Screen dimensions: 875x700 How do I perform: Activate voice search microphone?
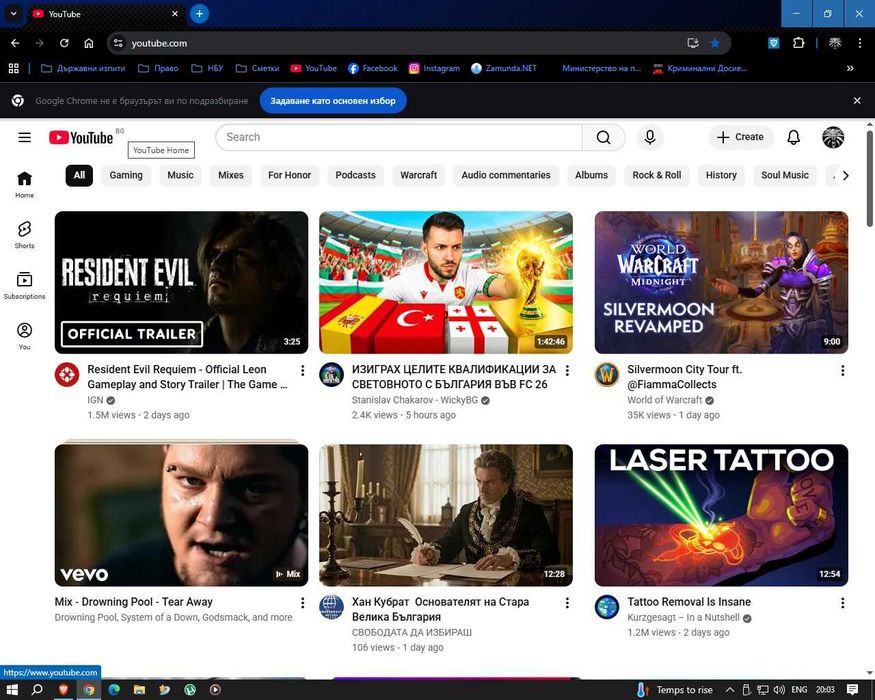coord(650,138)
